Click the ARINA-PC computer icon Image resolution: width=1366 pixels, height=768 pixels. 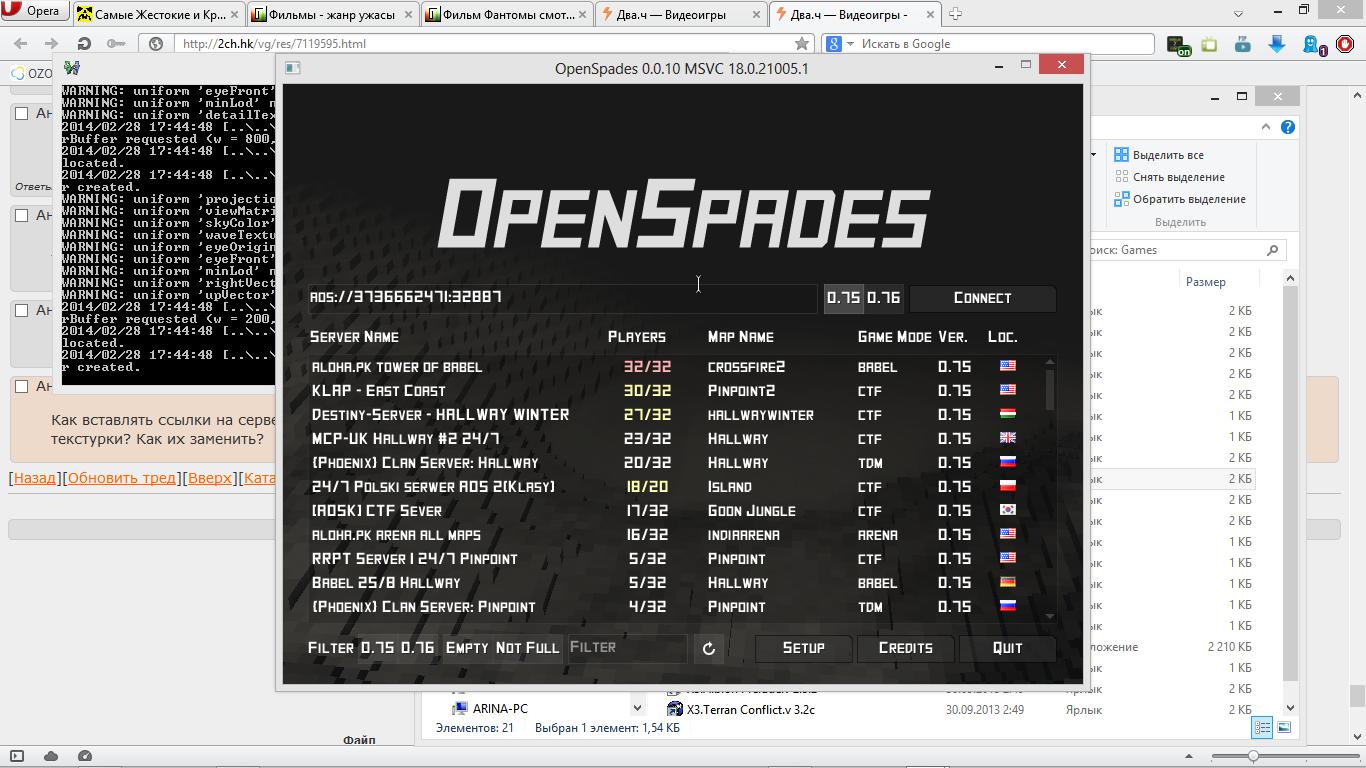[460, 708]
